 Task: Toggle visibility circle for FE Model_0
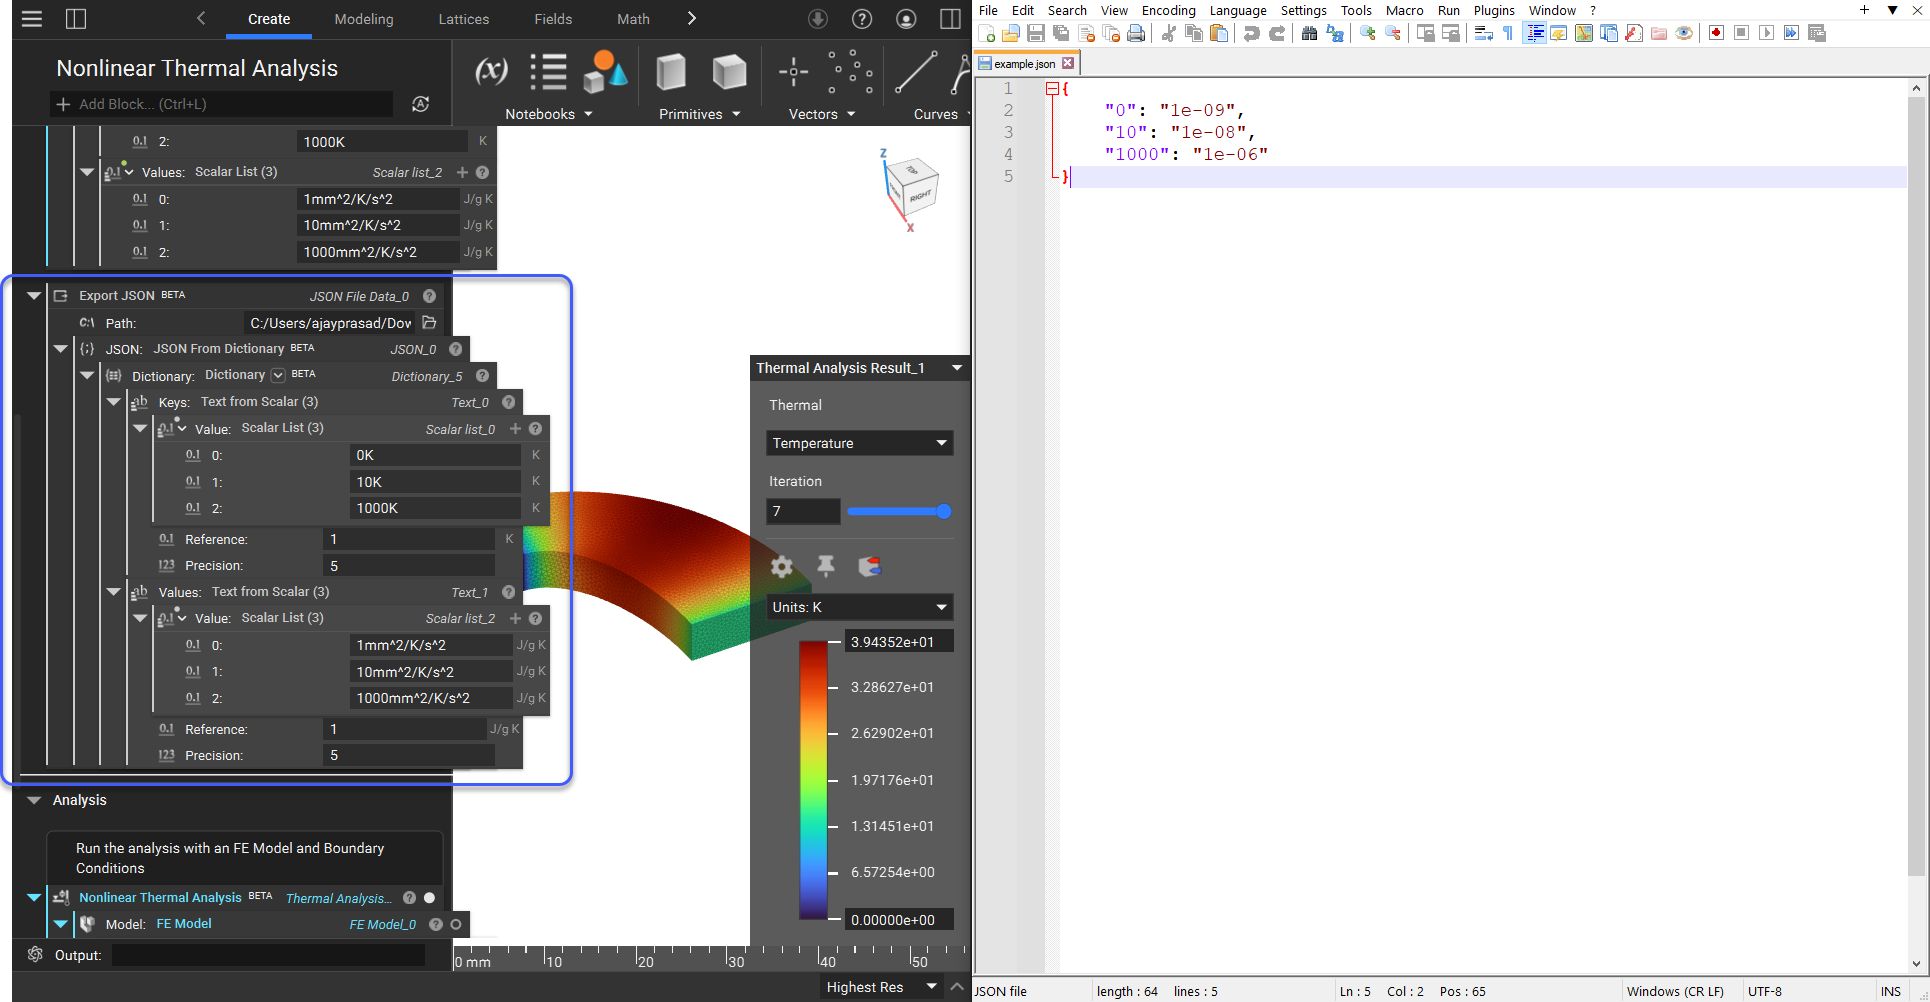pos(456,925)
